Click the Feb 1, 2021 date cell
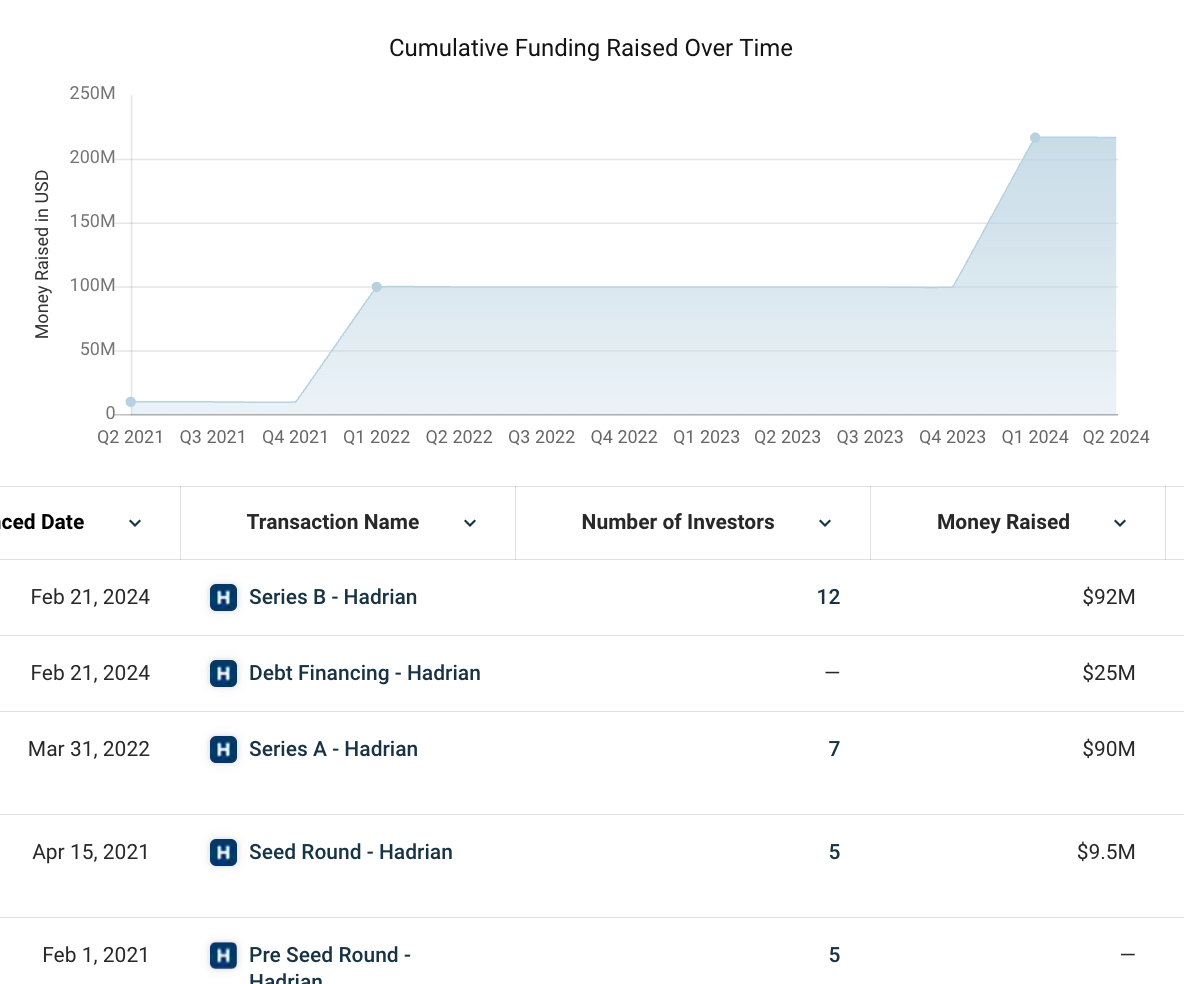Image resolution: width=1184 pixels, height=984 pixels. [96, 955]
